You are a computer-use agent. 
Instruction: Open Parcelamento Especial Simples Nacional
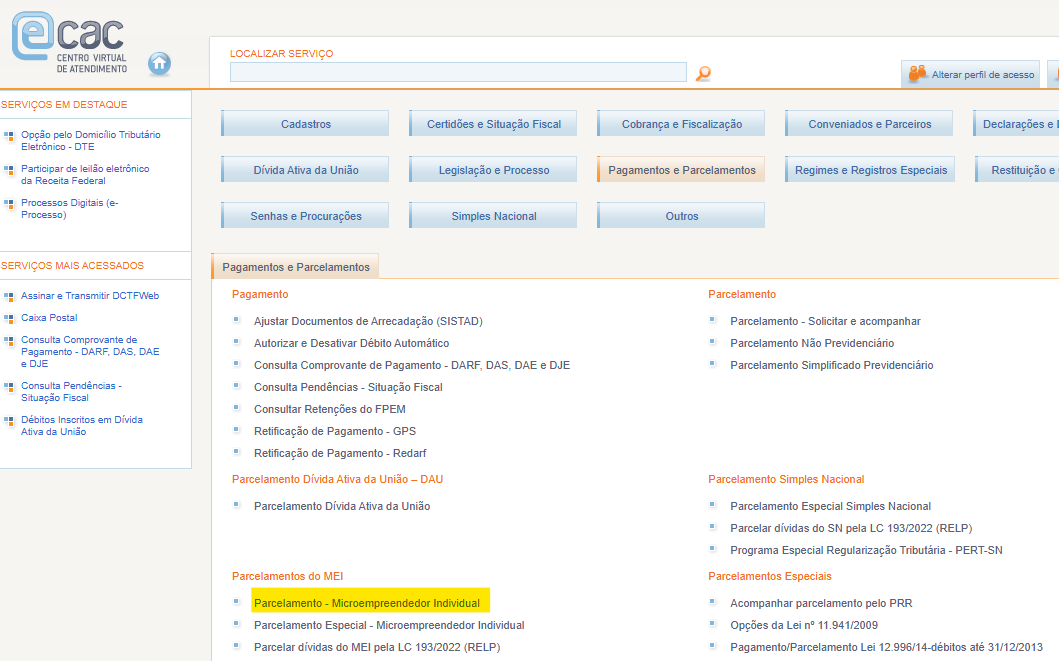click(830, 506)
